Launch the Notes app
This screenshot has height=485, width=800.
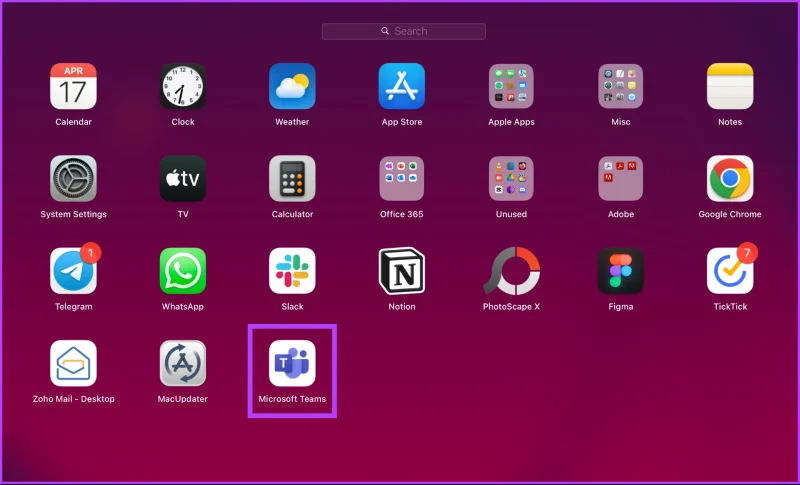click(730, 86)
